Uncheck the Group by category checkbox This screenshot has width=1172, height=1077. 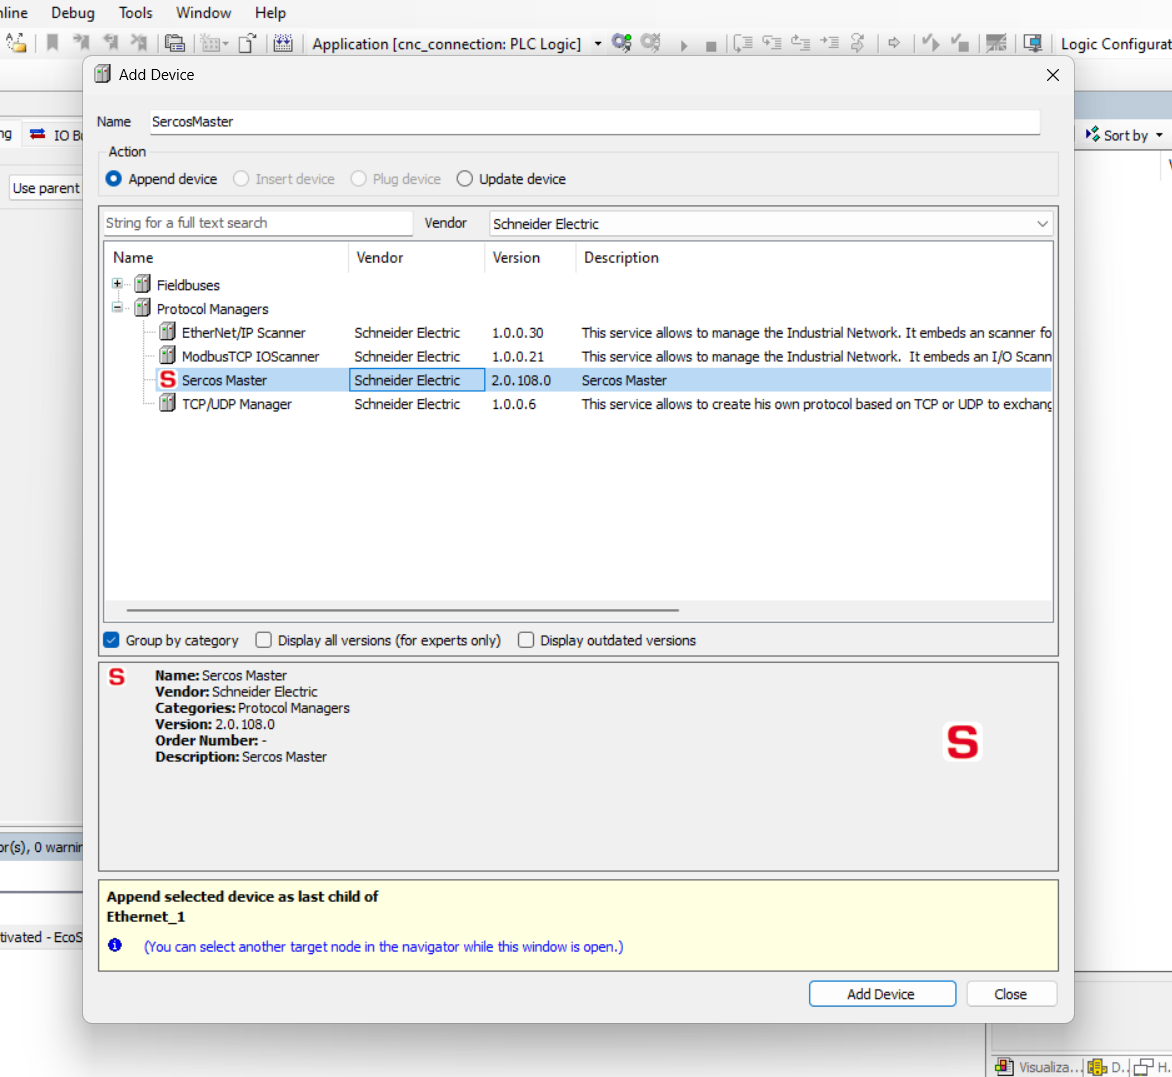112,640
